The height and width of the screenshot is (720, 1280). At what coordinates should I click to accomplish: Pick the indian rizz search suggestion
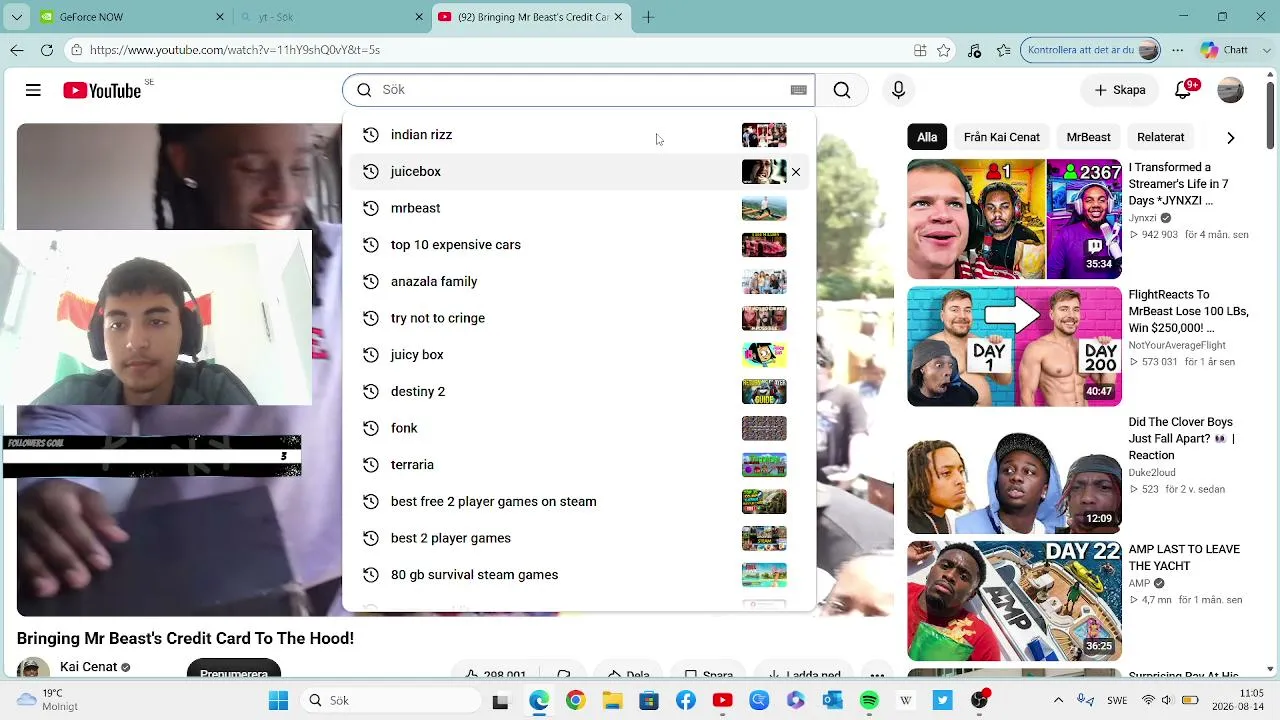(x=579, y=135)
